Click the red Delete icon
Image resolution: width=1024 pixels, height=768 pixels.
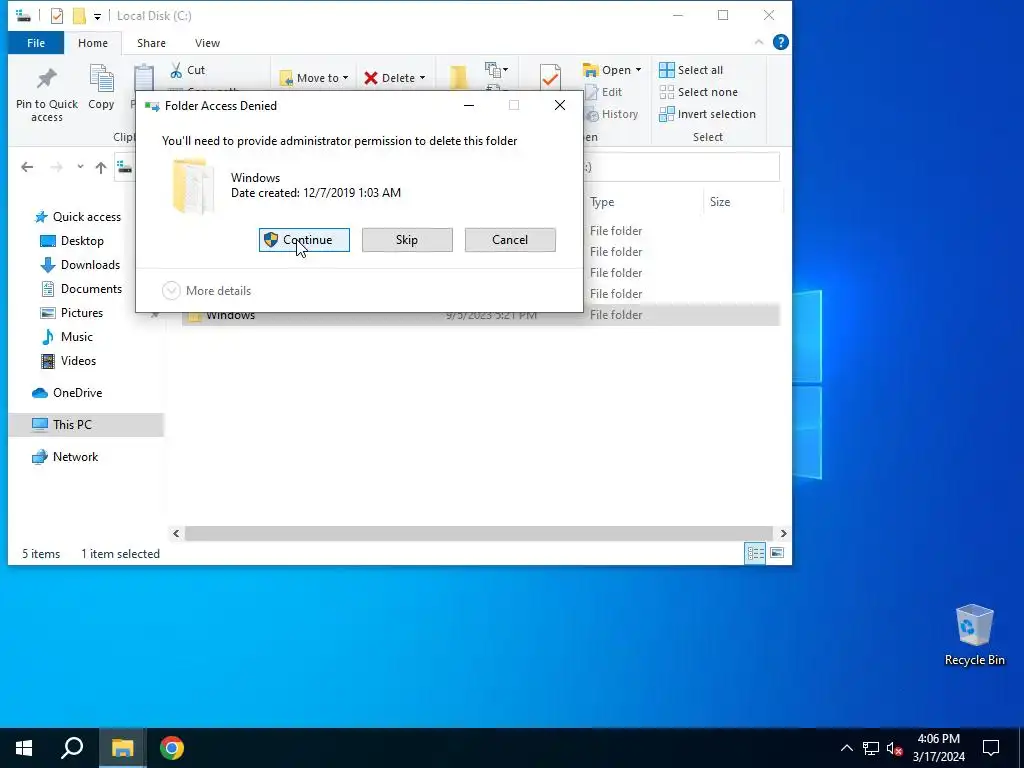[x=371, y=78]
